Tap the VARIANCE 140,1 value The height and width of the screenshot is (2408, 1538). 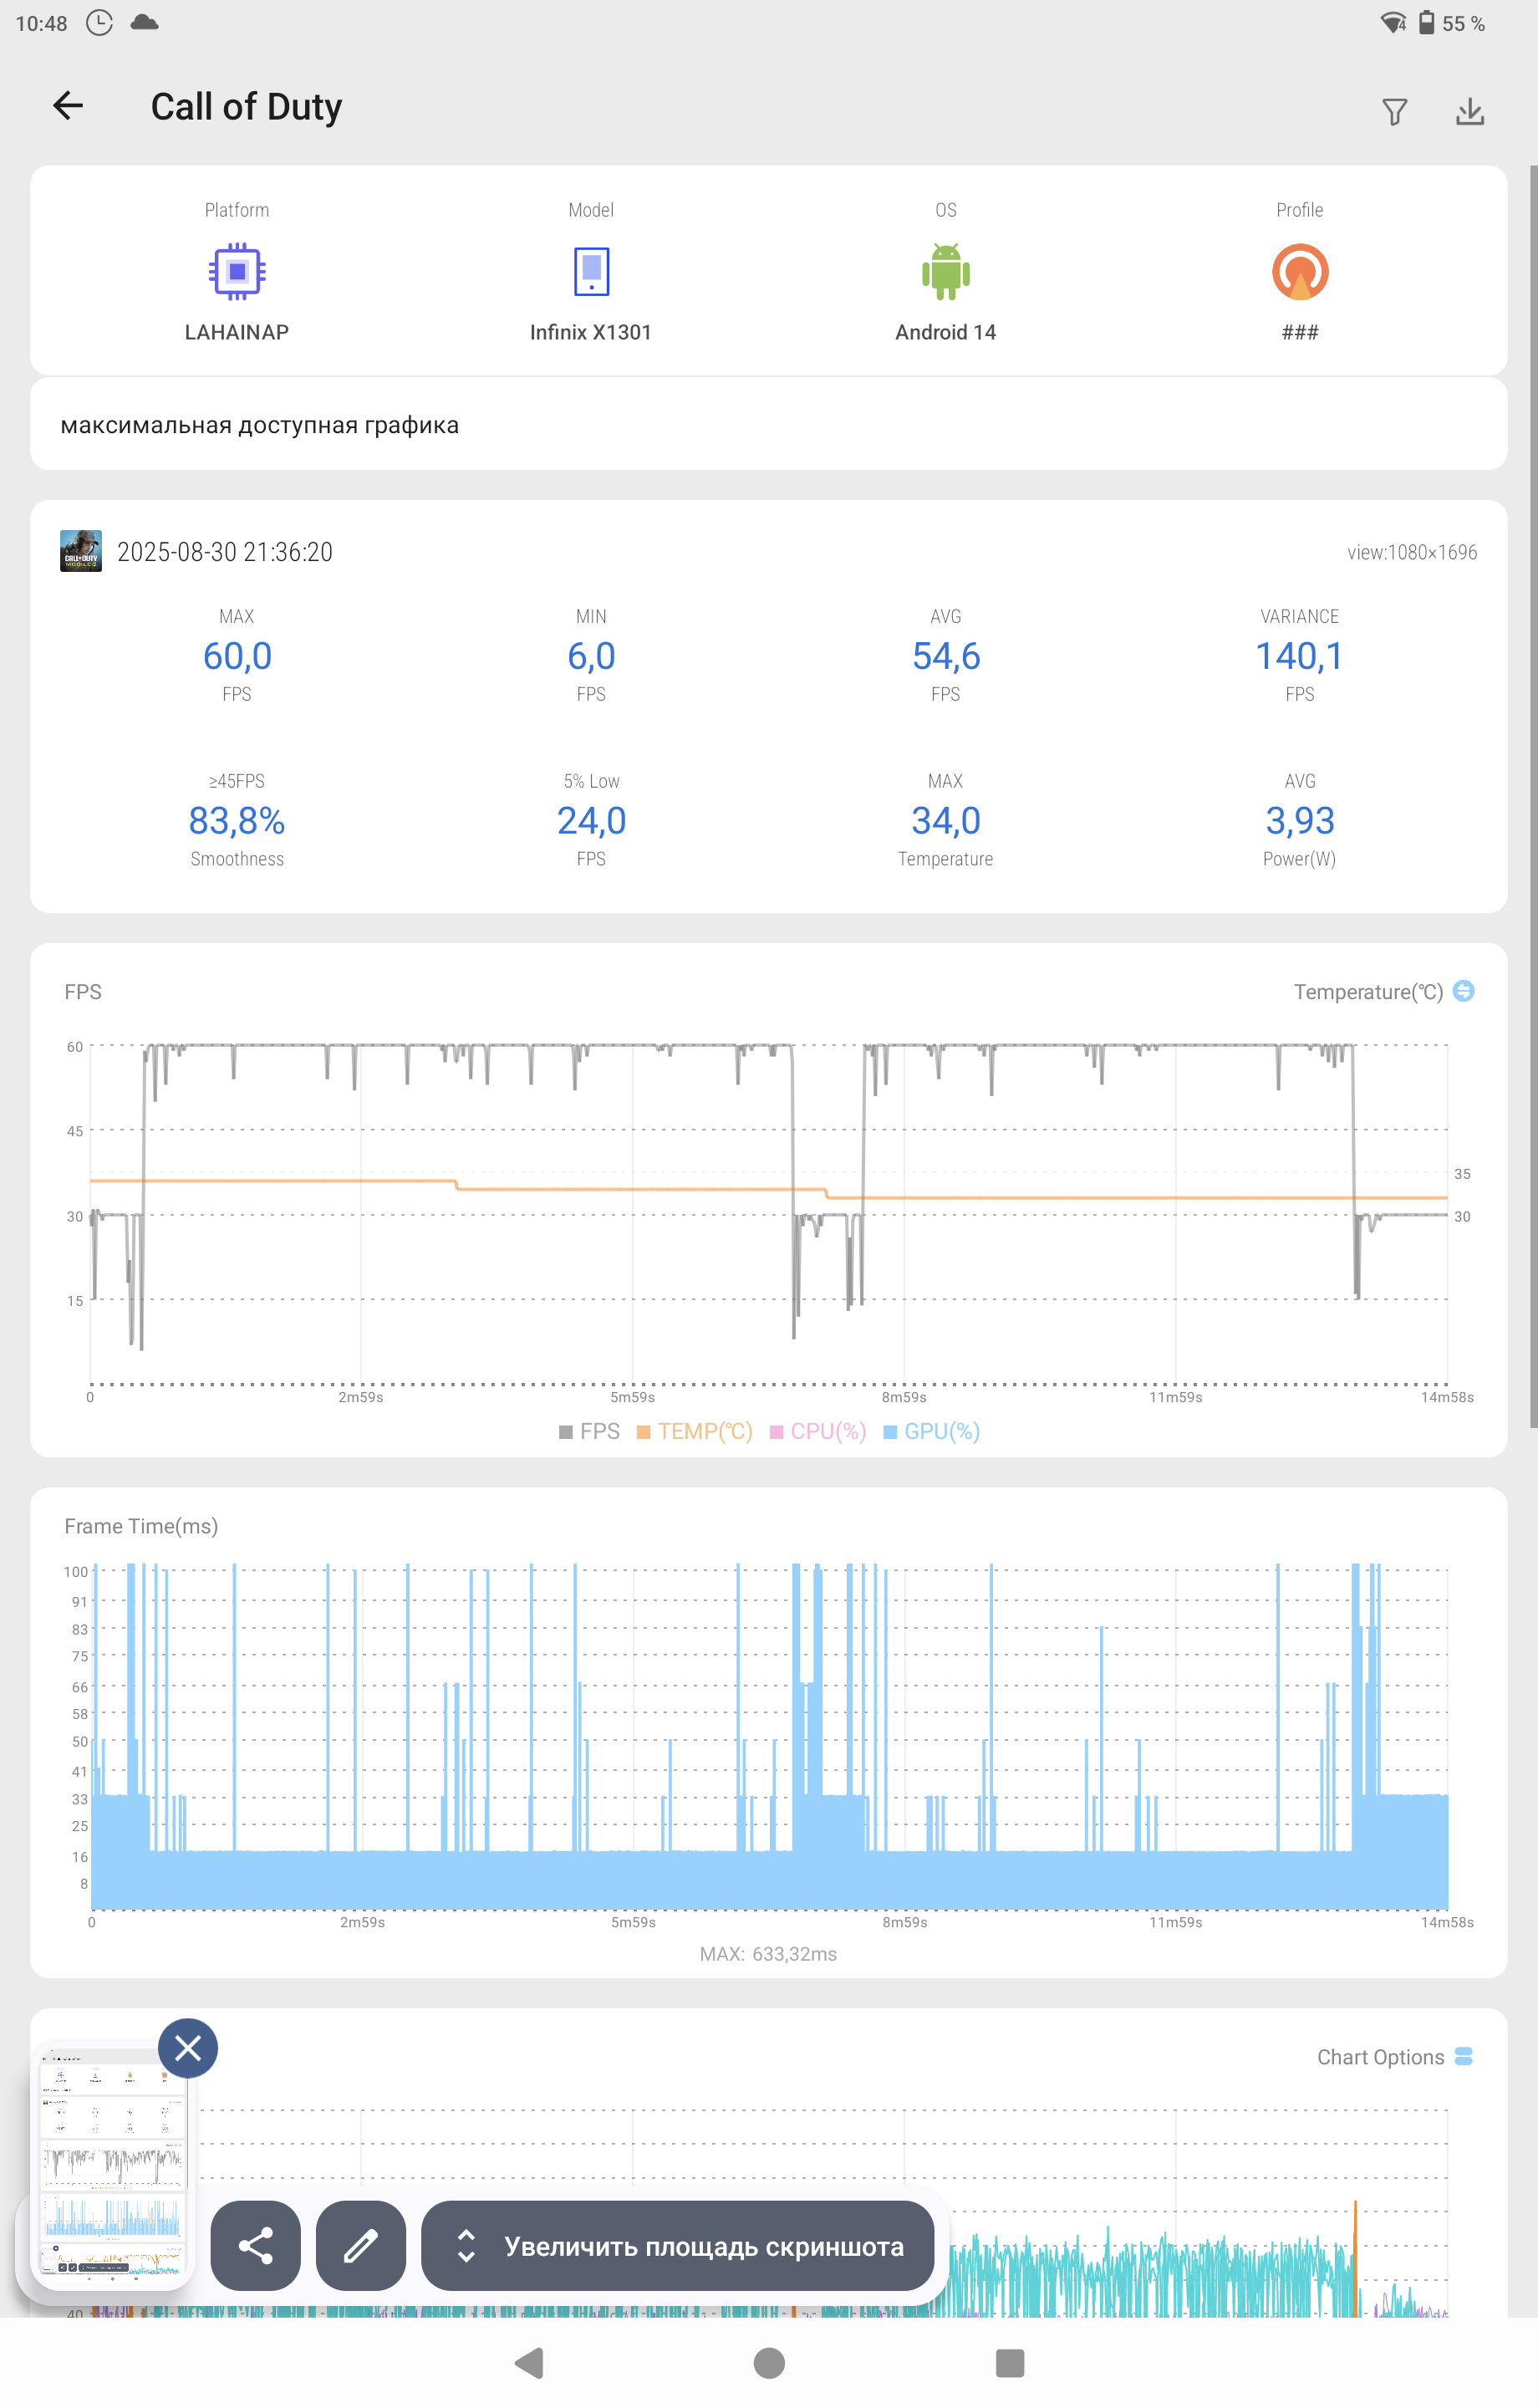coord(1299,656)
